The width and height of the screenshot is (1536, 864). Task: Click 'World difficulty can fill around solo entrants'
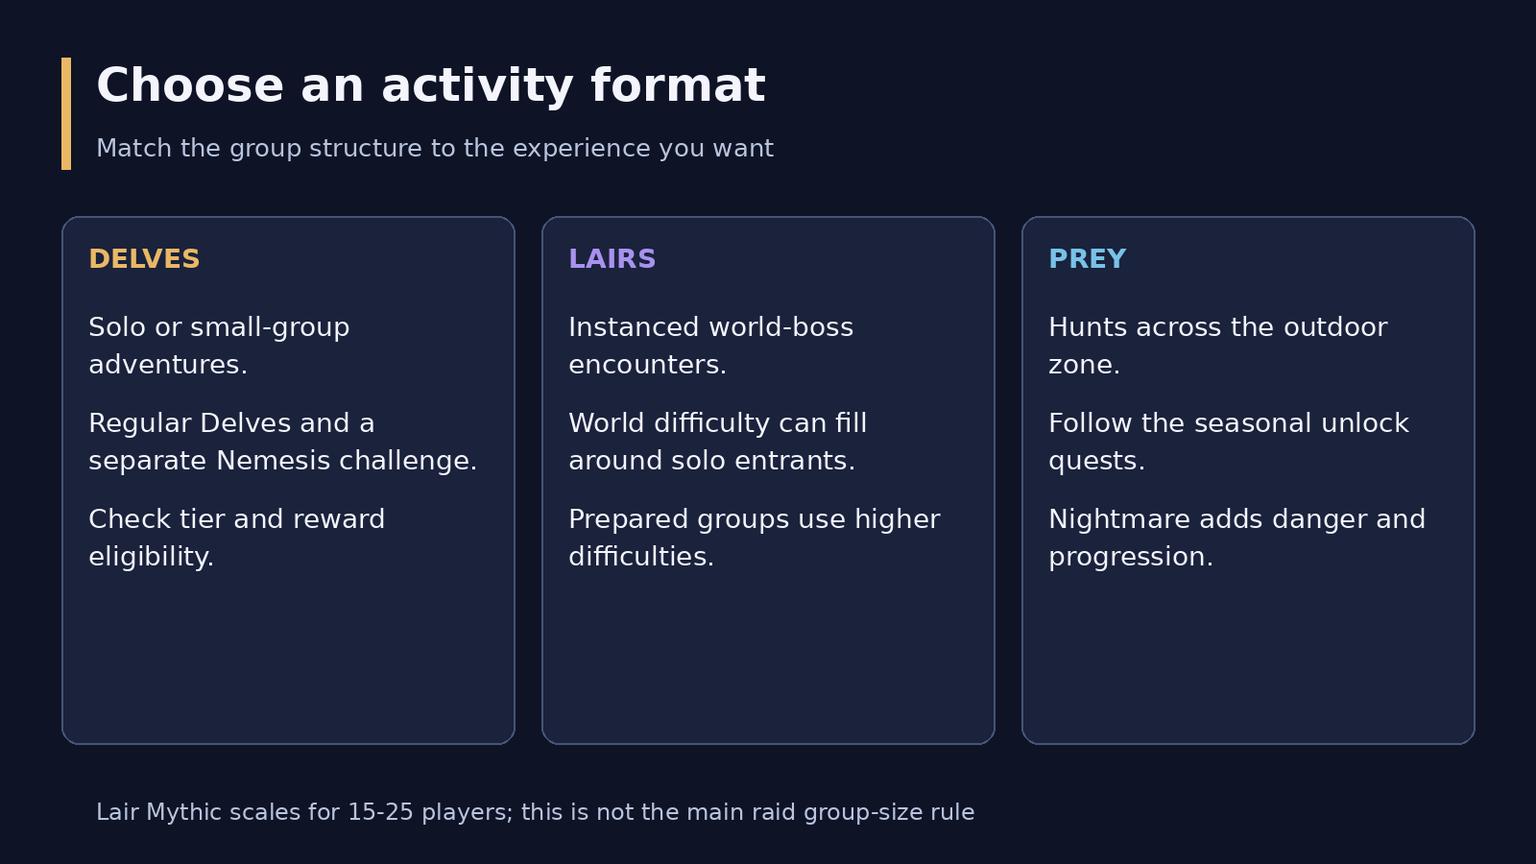tap(718, 442)
